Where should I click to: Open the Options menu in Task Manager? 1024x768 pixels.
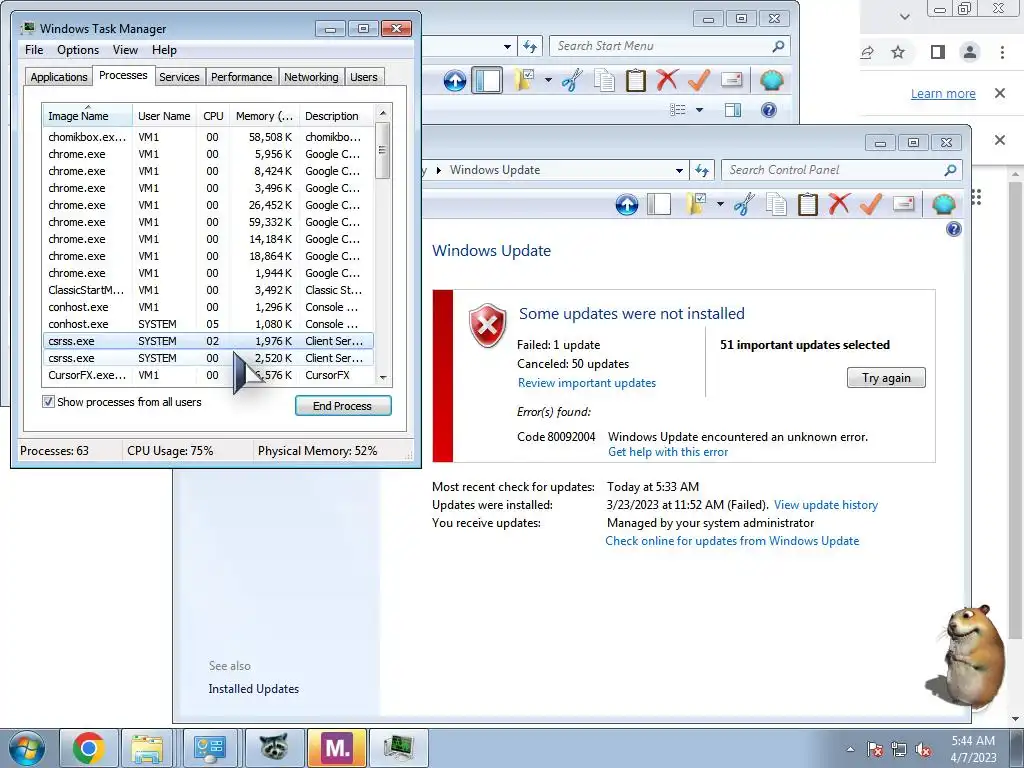click(78, 50)
